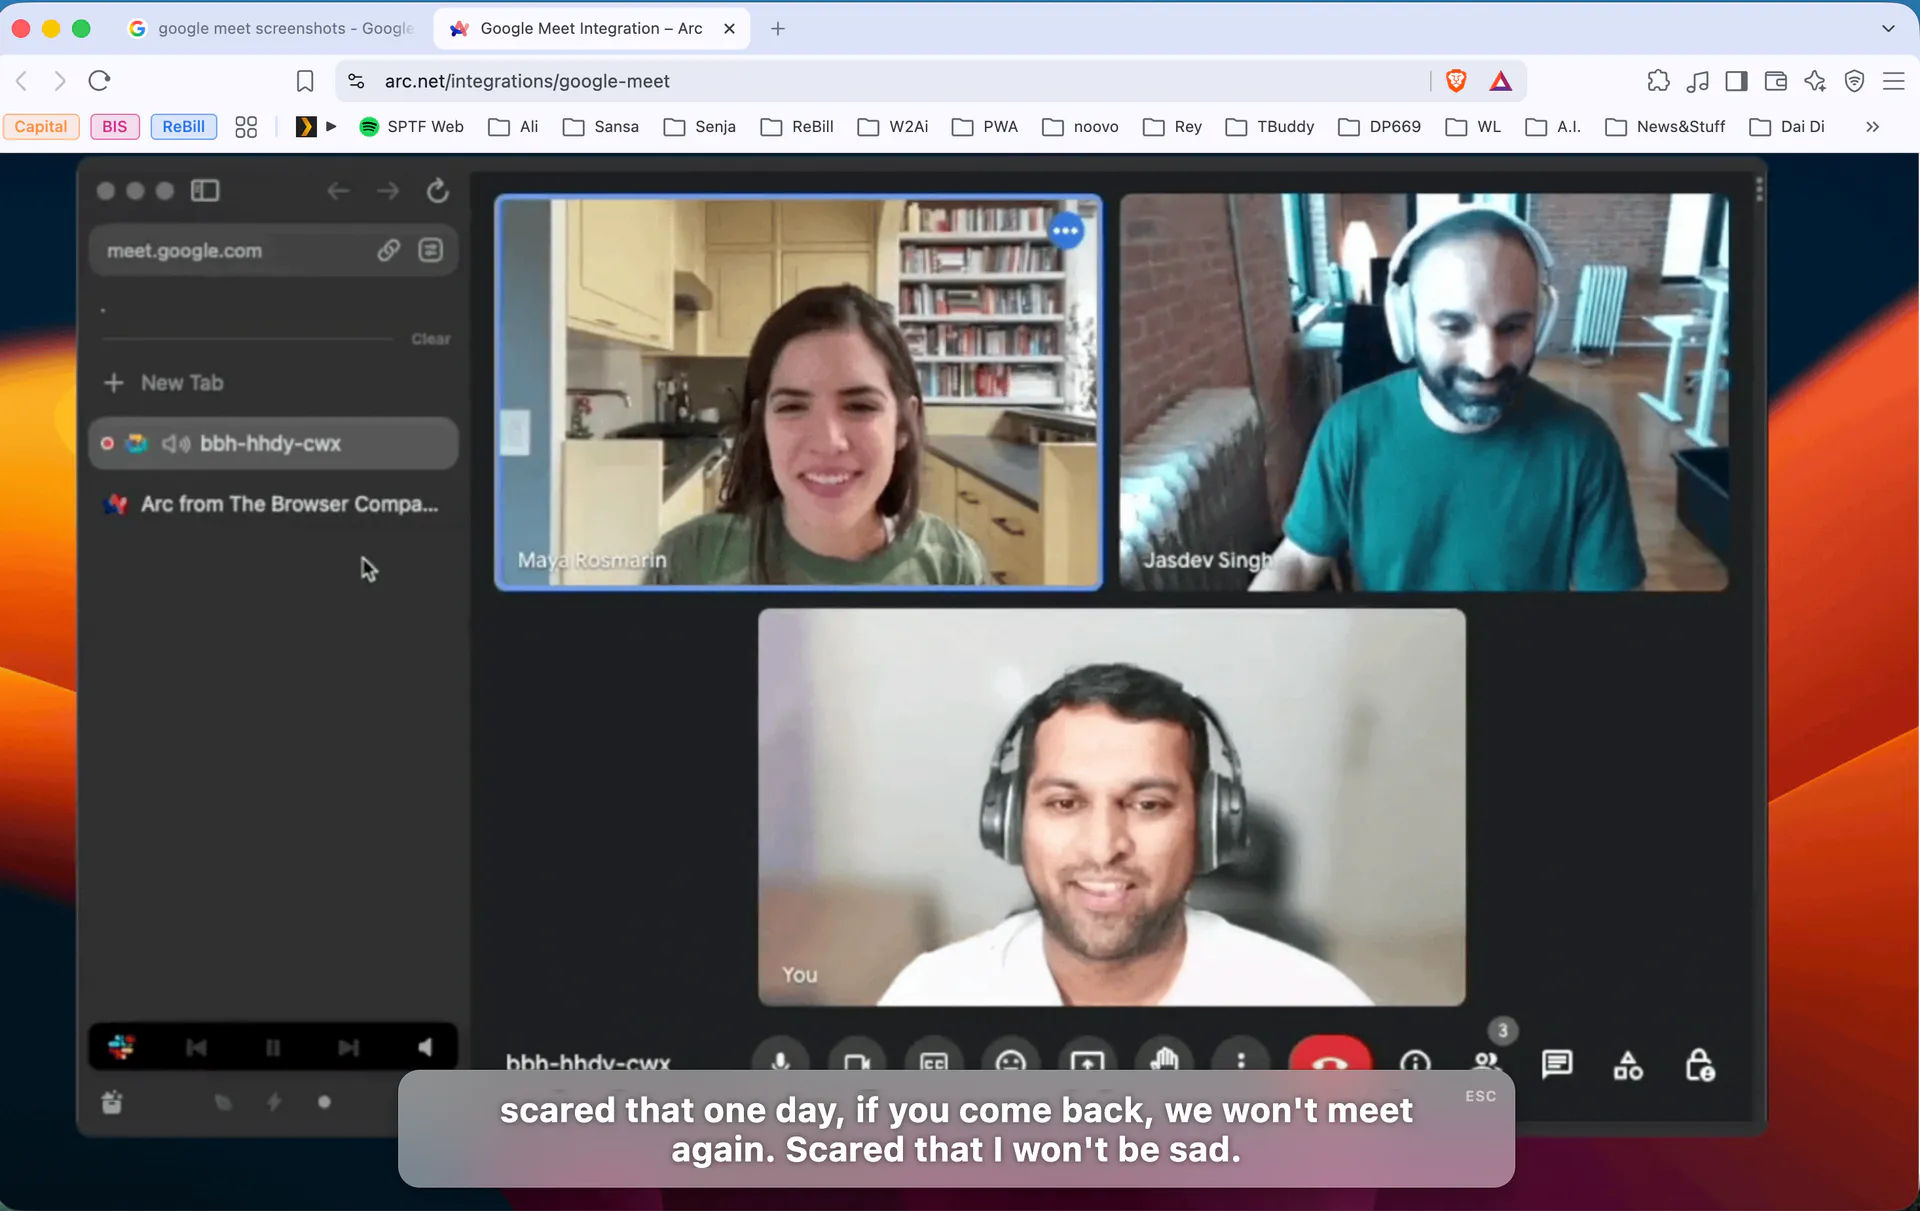The width and height of the screenshot is (1920, 1211).
Task: Select the bbh-hhdy-cwx tab in Arc sidebar
Action: (273, 443)
